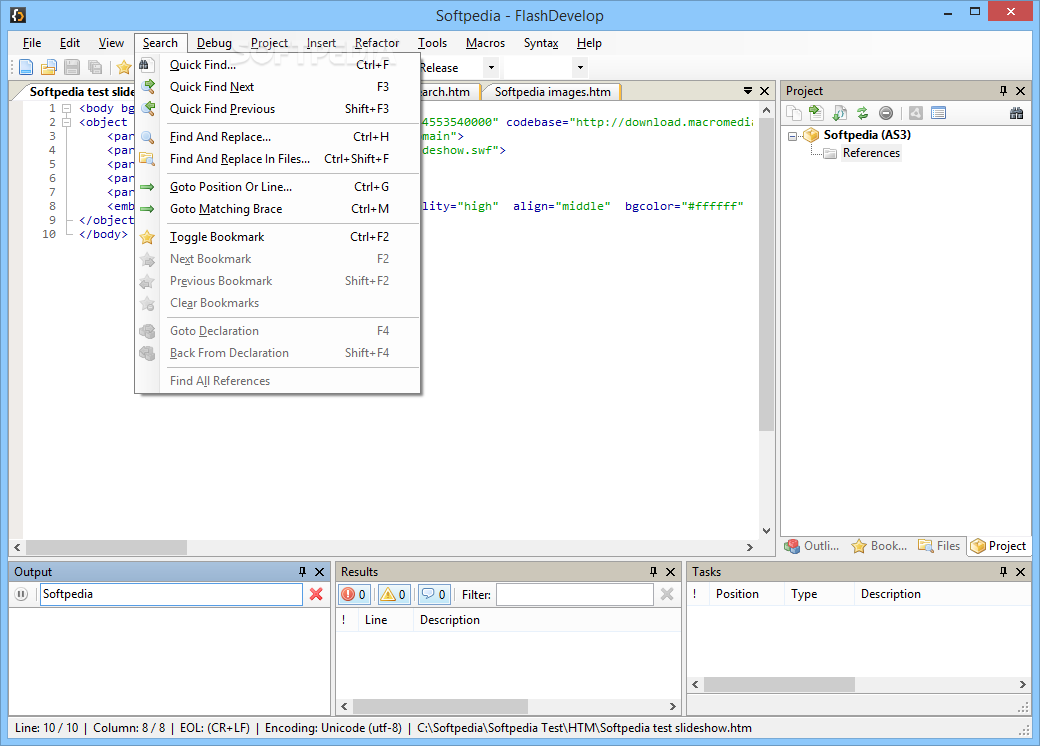This screenshot has height=746, width=1040.
Task: Click the save all toolbar icon
Action: (x=96, y=67)
